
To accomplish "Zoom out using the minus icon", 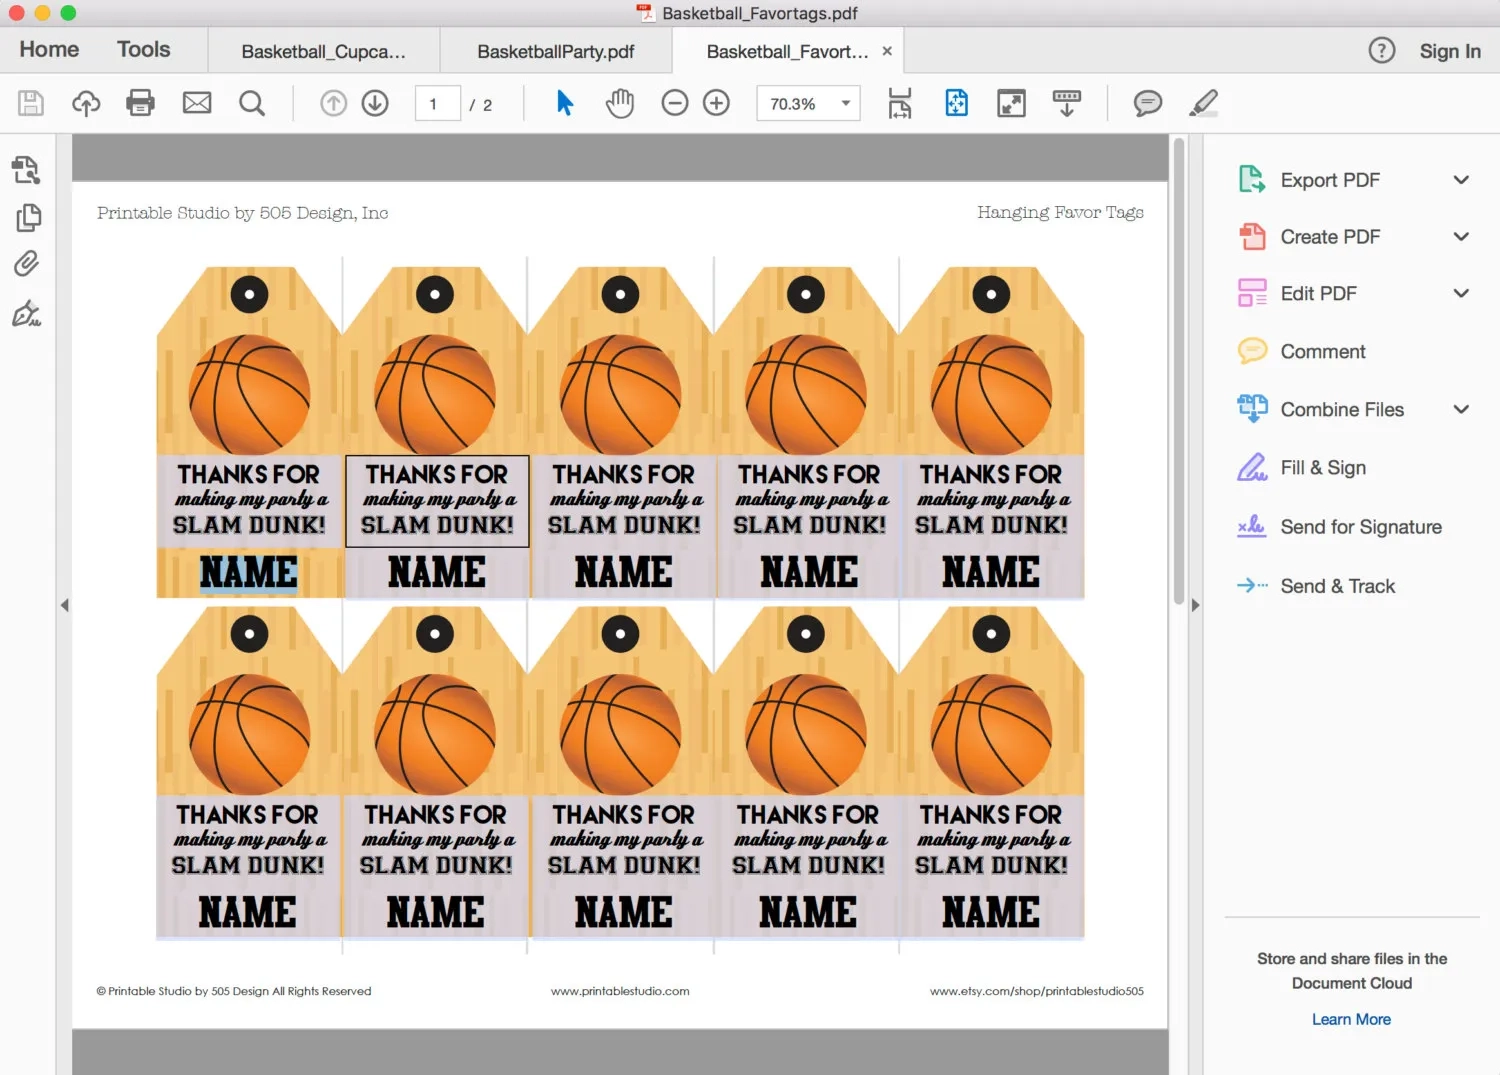I will click(x=675, y=103).
